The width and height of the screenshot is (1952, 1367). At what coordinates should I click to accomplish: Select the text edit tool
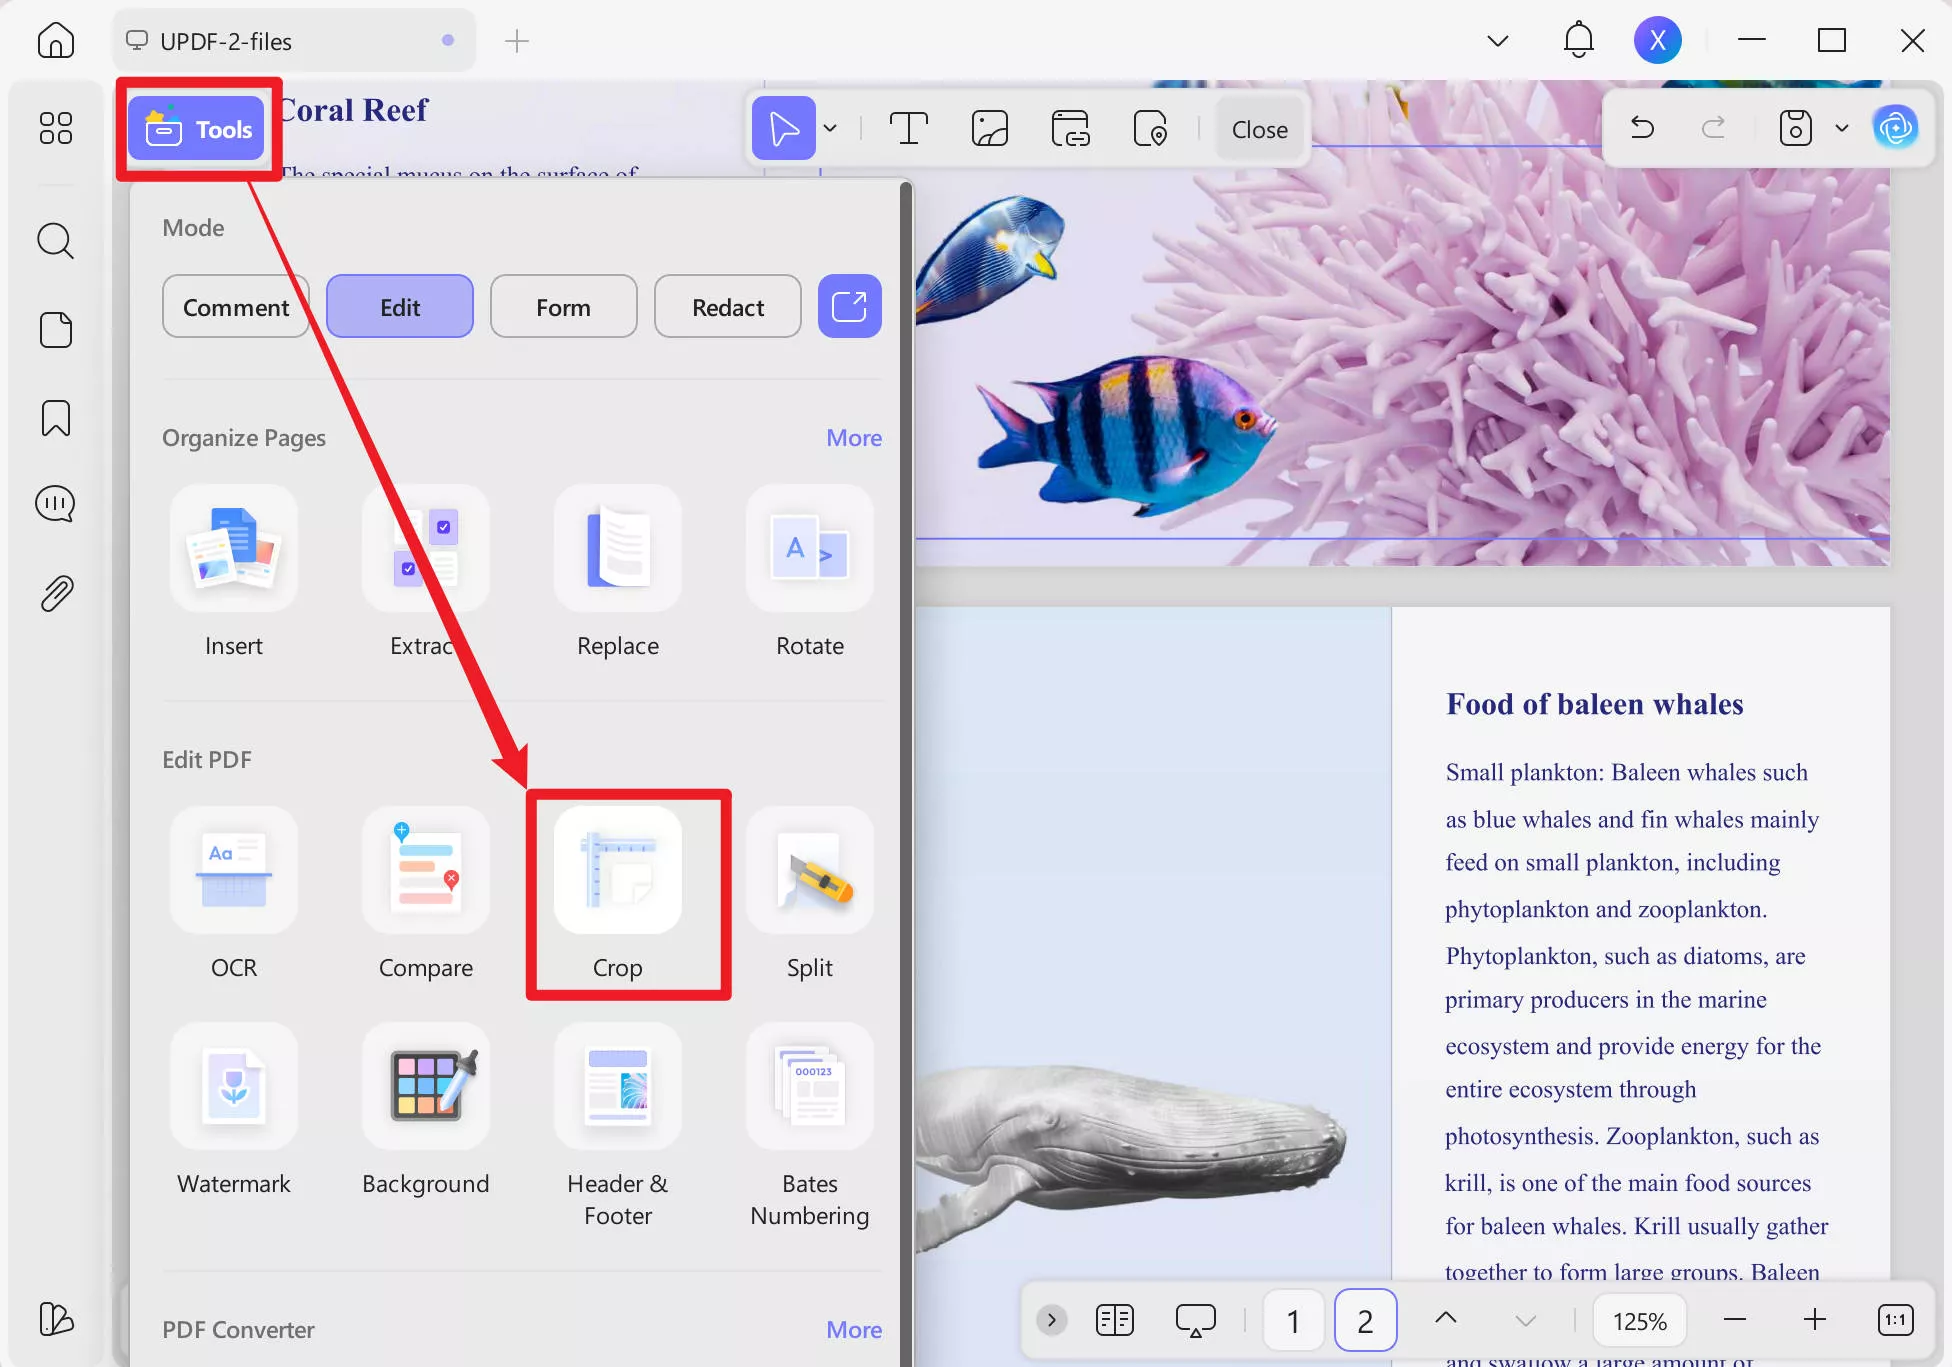pos(908,129)
